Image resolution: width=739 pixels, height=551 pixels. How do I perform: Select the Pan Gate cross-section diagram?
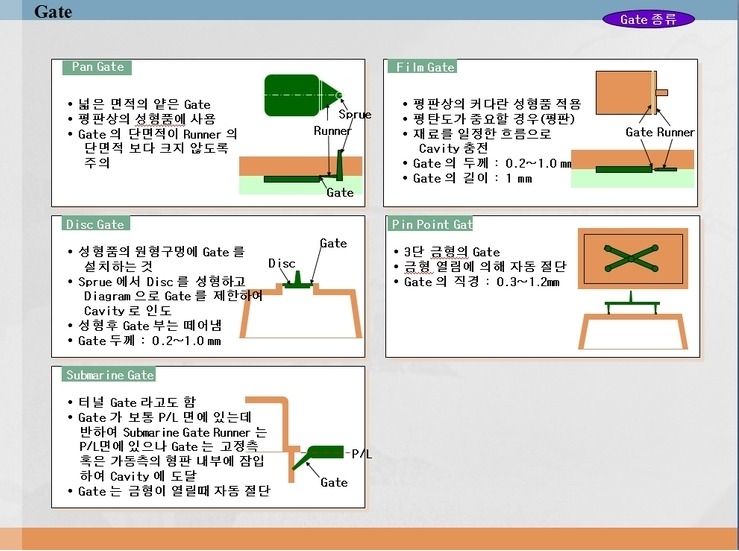[301, 172]
